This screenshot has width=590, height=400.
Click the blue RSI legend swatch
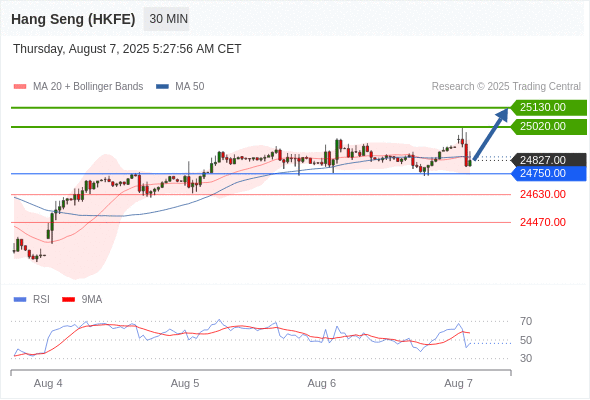[20, 300]
